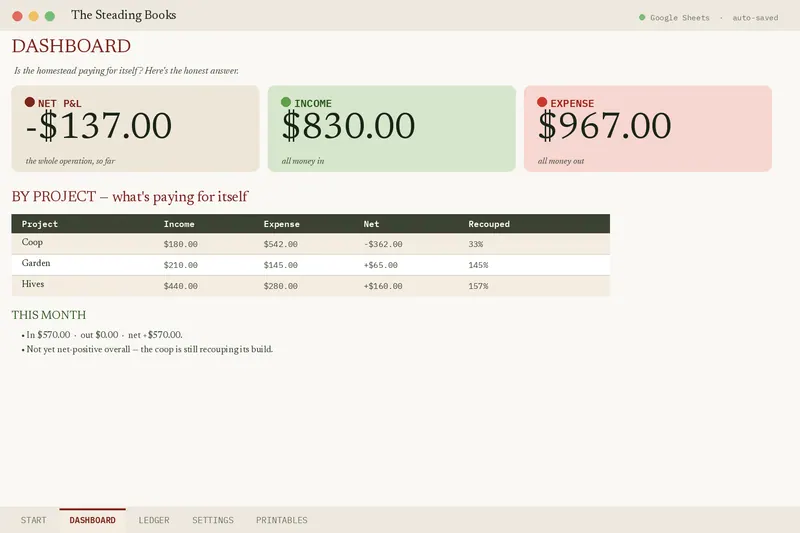Click the 'all money in' caption
This screenshot has width=800, height=533.
(x=303, y=161)
